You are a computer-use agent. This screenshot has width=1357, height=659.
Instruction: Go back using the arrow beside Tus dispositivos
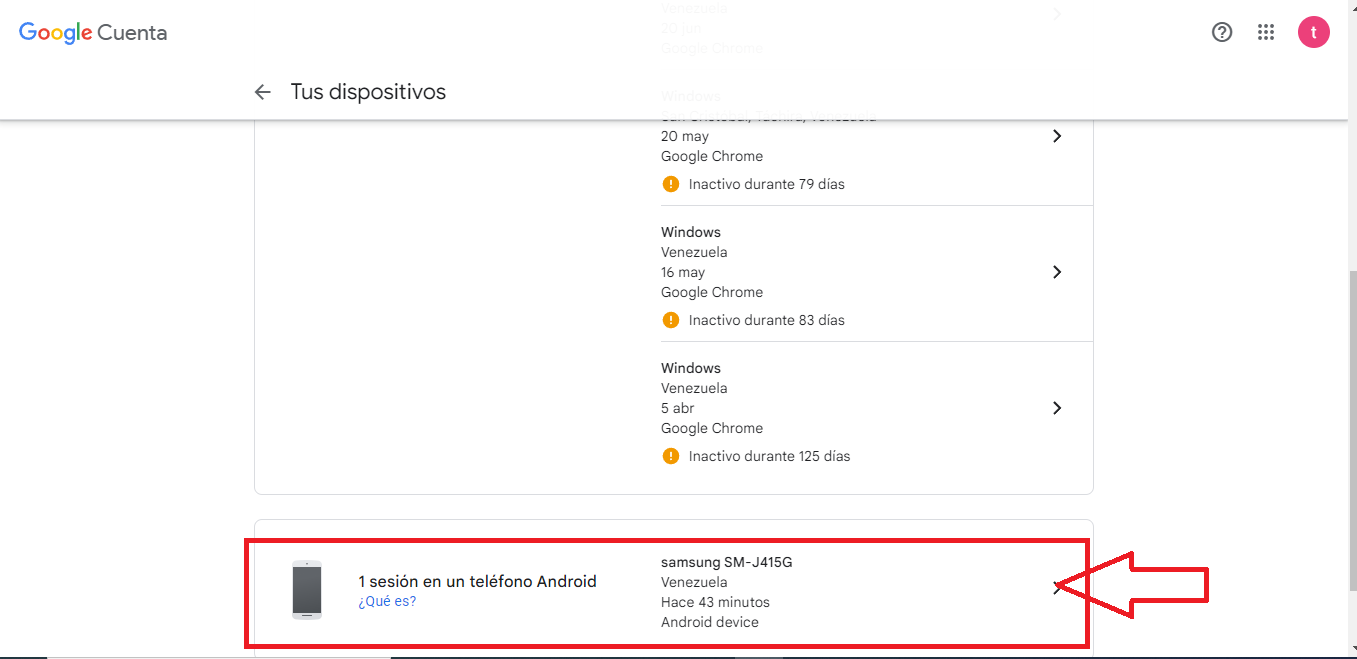pyautogui.click(x=262, y=92)
